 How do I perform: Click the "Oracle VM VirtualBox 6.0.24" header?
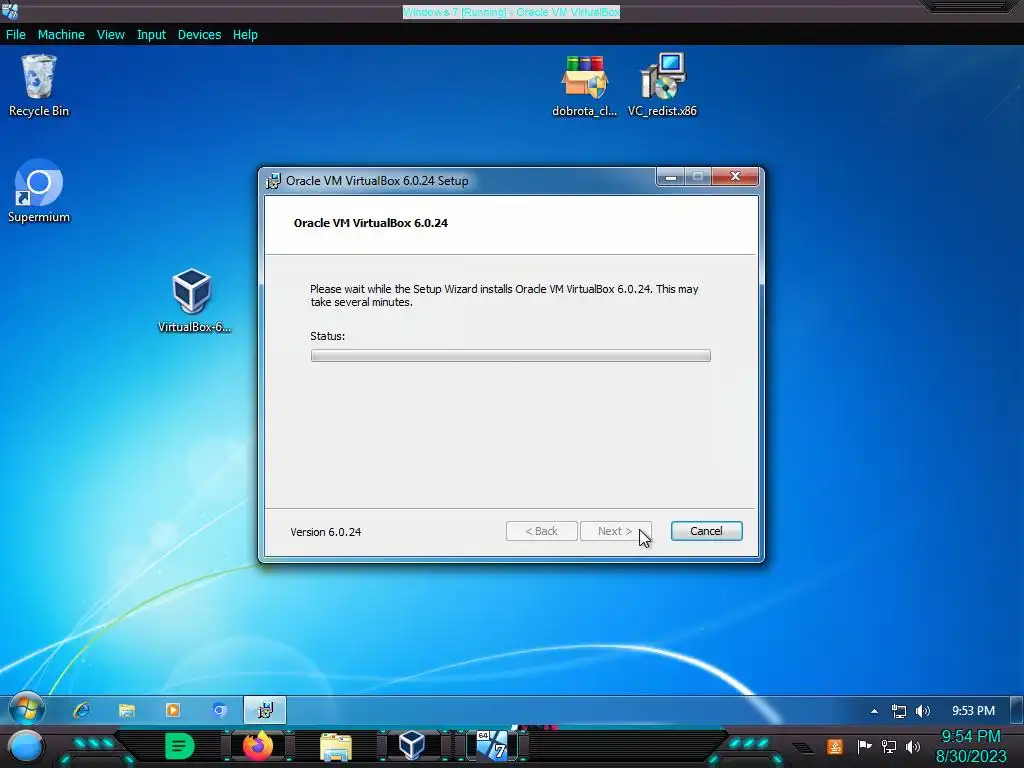[370, 223]
